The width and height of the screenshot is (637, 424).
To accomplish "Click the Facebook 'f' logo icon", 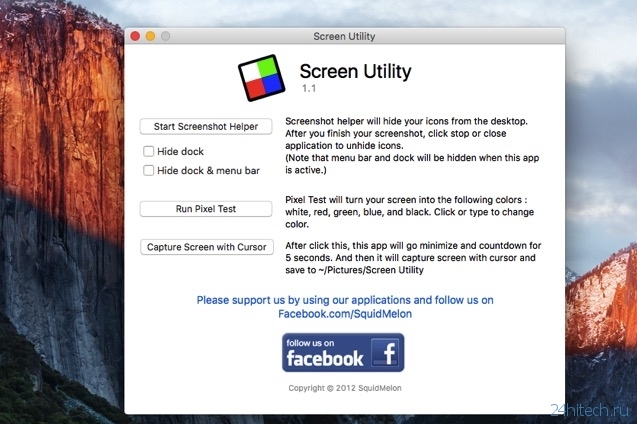I will point(385,353).
